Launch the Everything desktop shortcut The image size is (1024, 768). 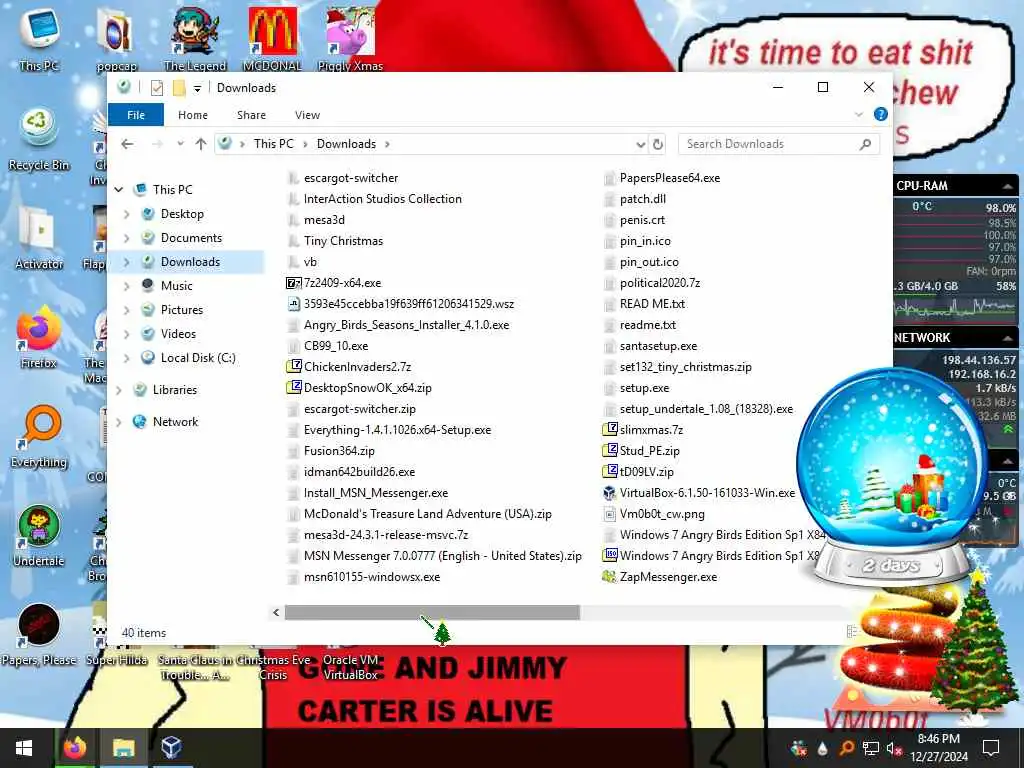point(39,436)
